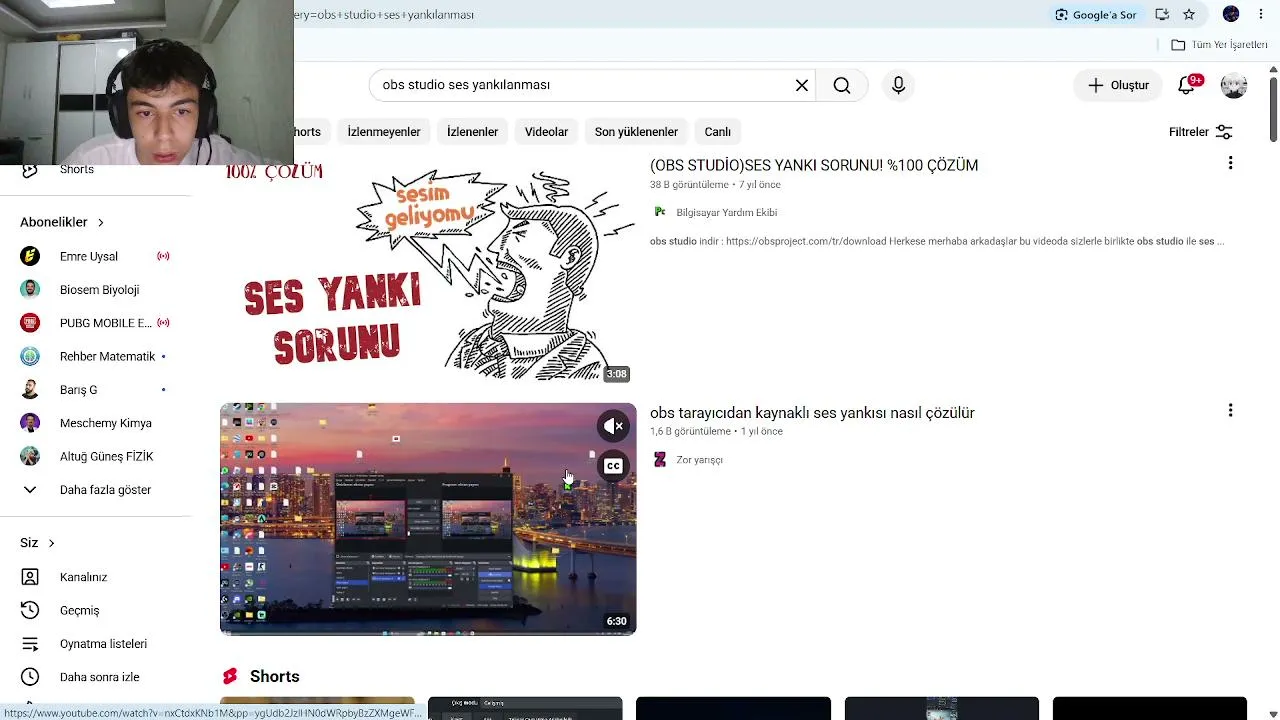Click the Daha sonra izle clock icon
This screenshot has width=1280, height=720.
30,677
